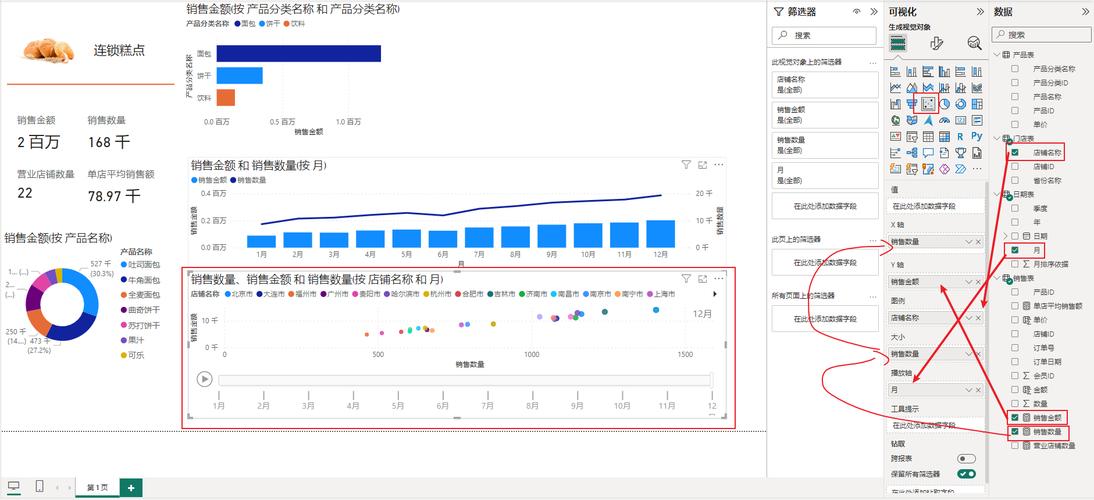
Task: Select the 第1页 page tab
Action: pos(97,487)
